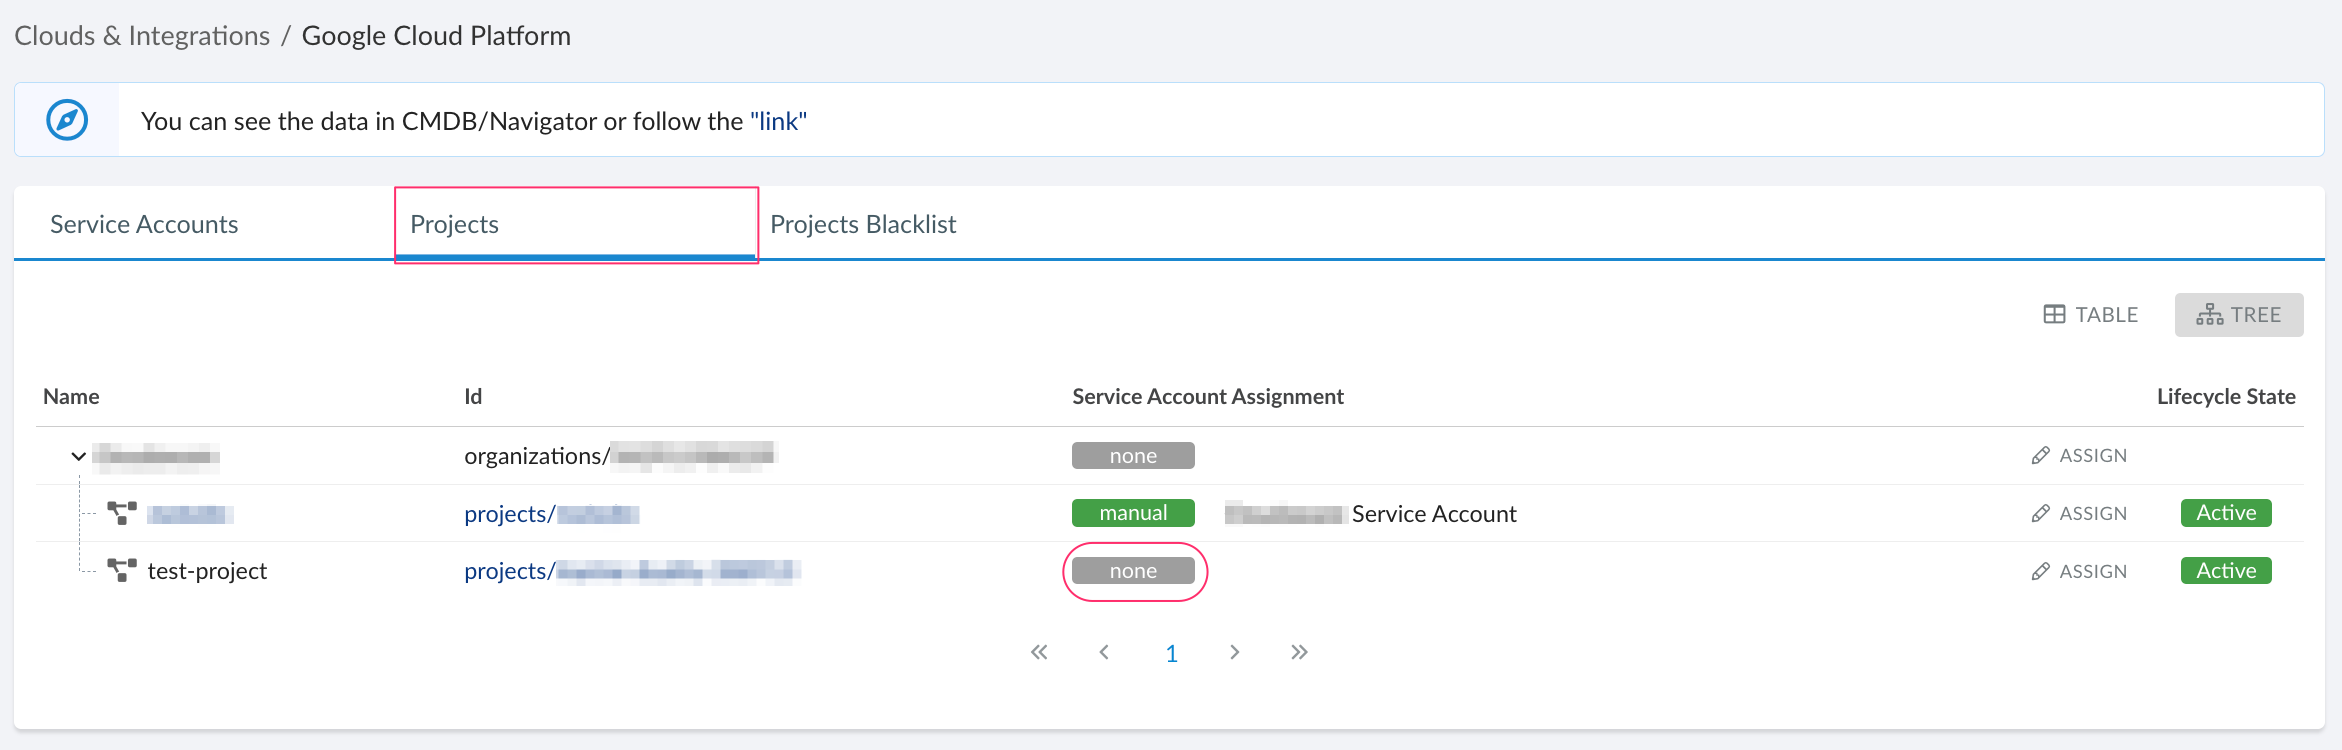Go to the first page using double-left arrows
The width and height of the screenshot is (2342, 750).
tap(1039, 653)
